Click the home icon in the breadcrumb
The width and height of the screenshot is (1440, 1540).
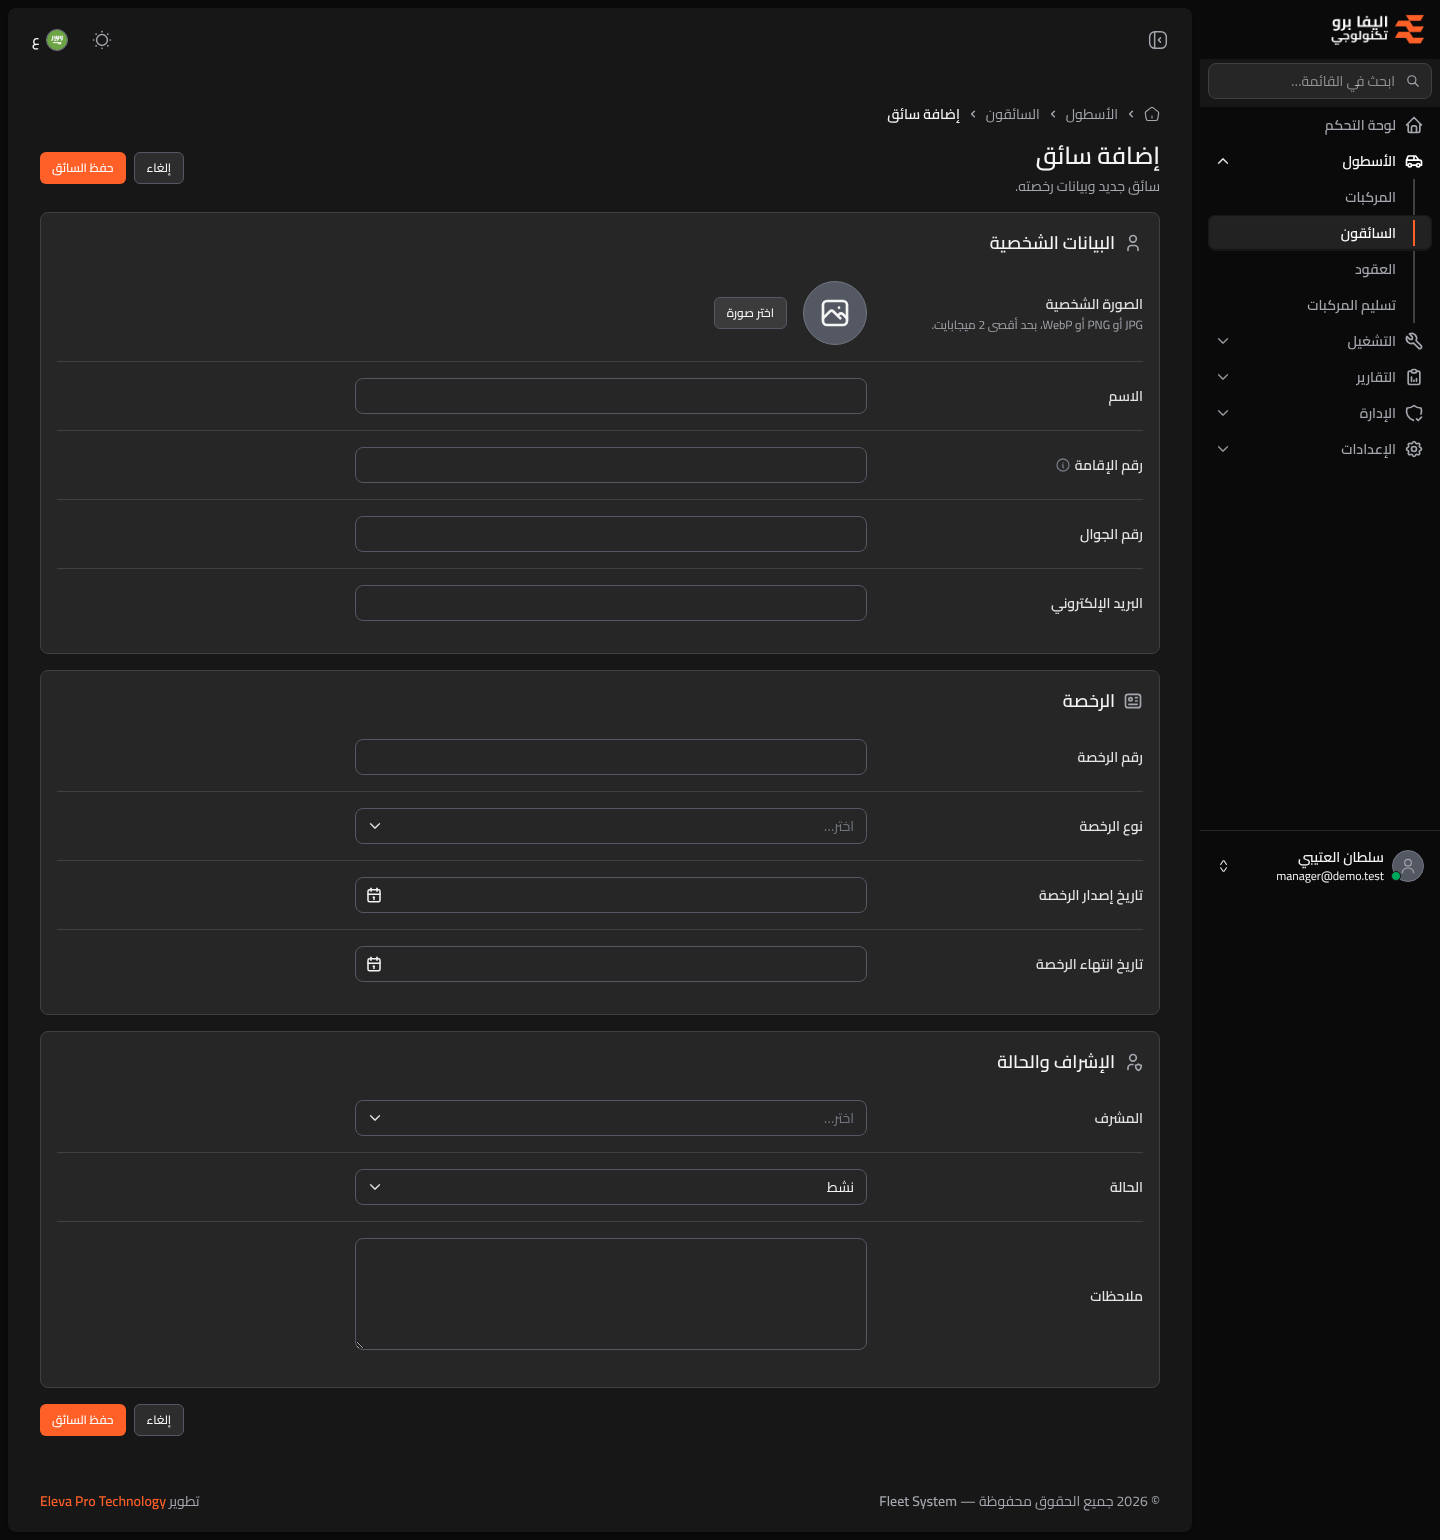click(x=1152, y=114)
